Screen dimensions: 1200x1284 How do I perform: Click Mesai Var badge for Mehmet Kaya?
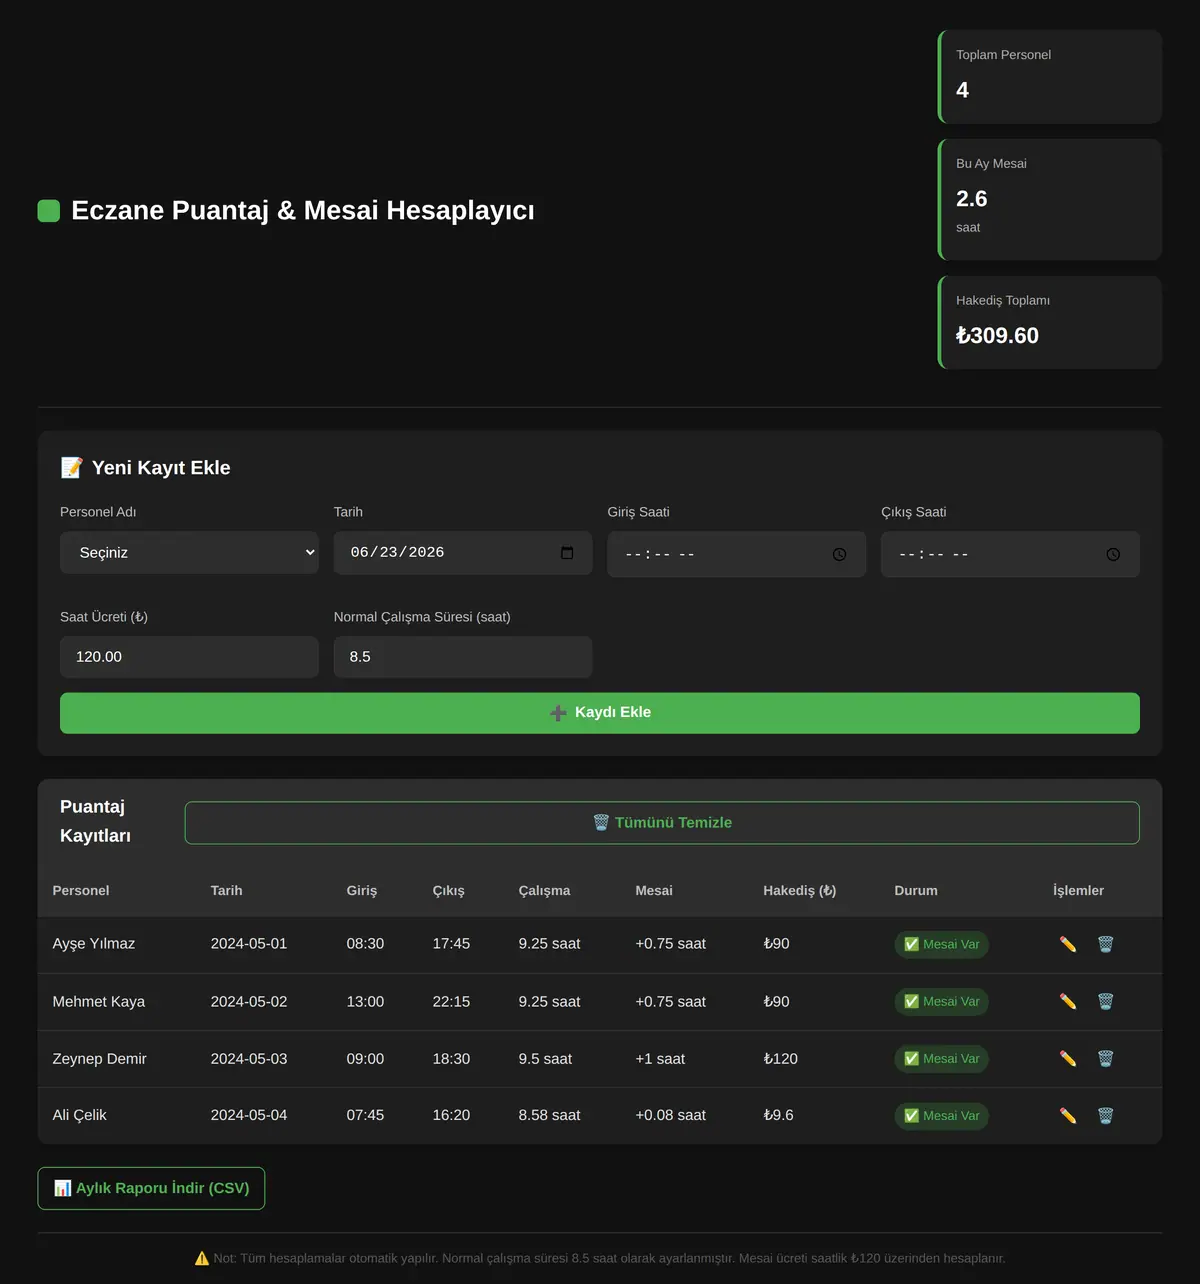click(941, 1001)
